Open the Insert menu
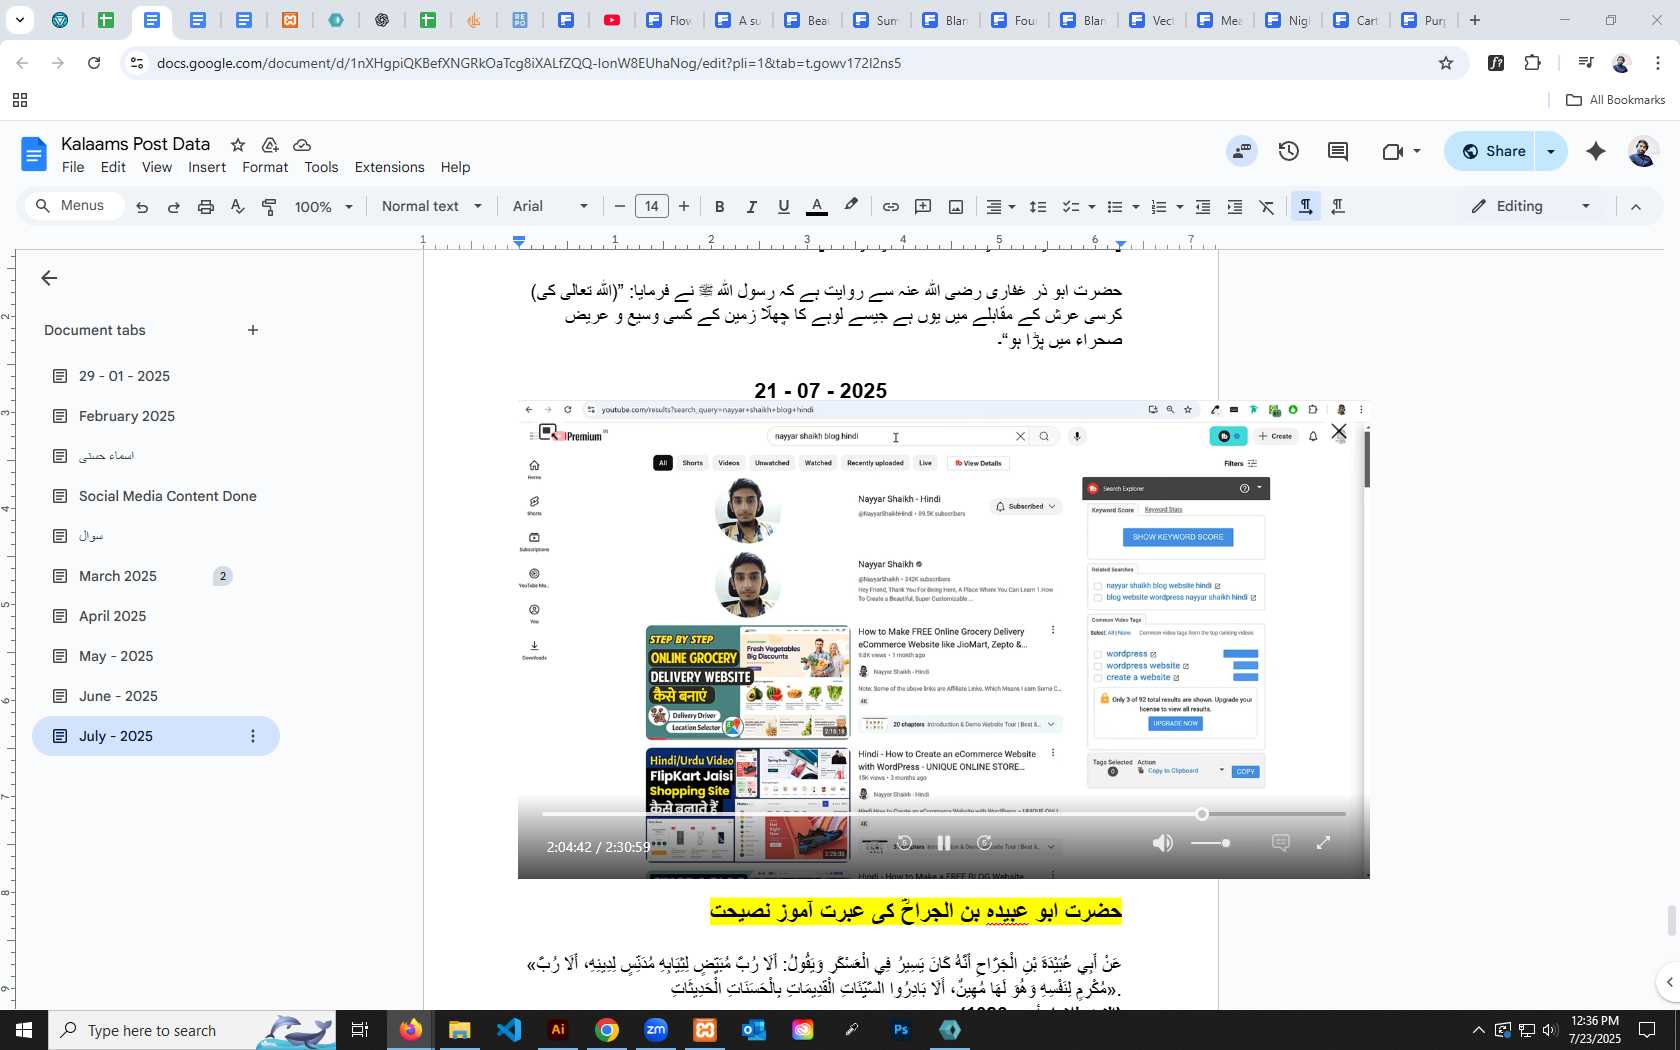Image resolution: width=1680 pixels, height=1050 pixels. tap(207, 168)
